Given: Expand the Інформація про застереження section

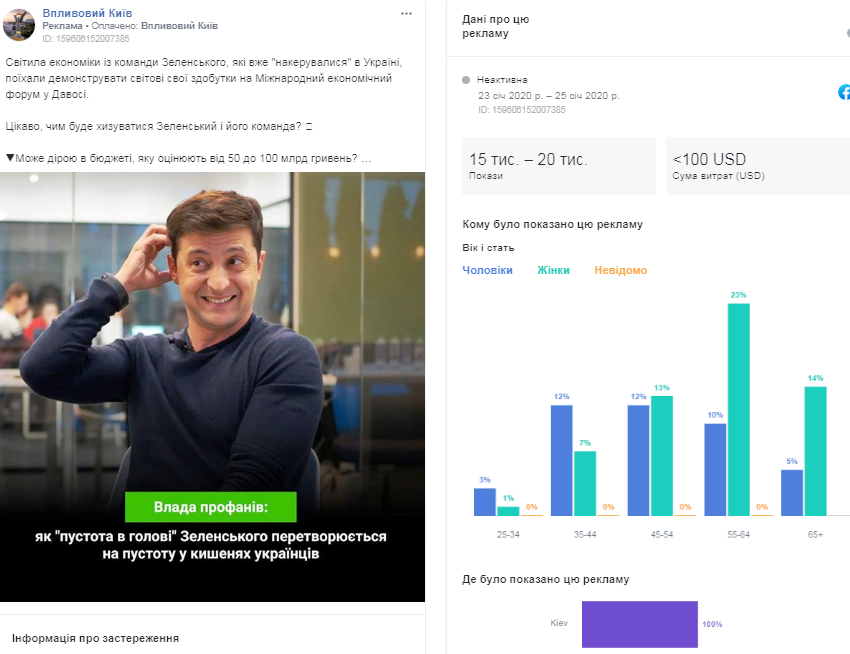Looking at the screenshot, I should tap(95, 637).
